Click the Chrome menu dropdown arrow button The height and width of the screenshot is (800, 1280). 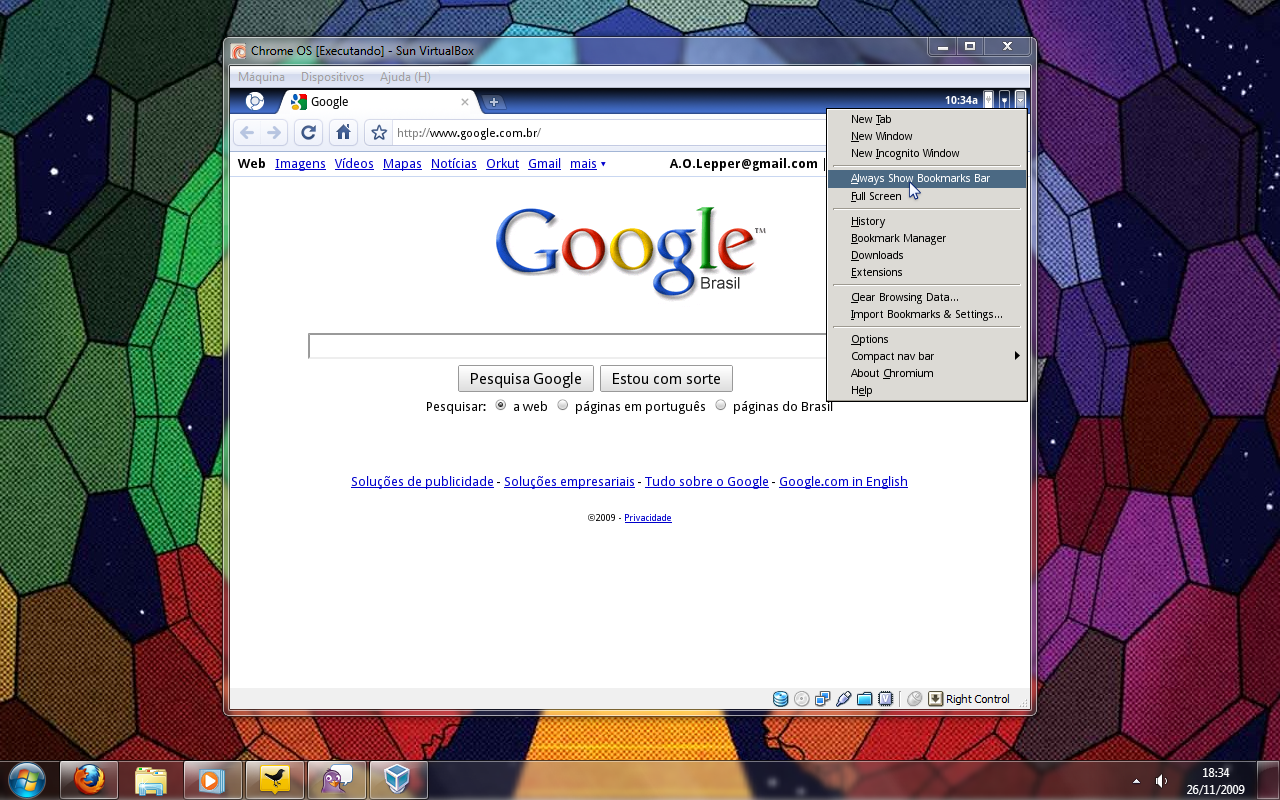[x=1020, y=100]
